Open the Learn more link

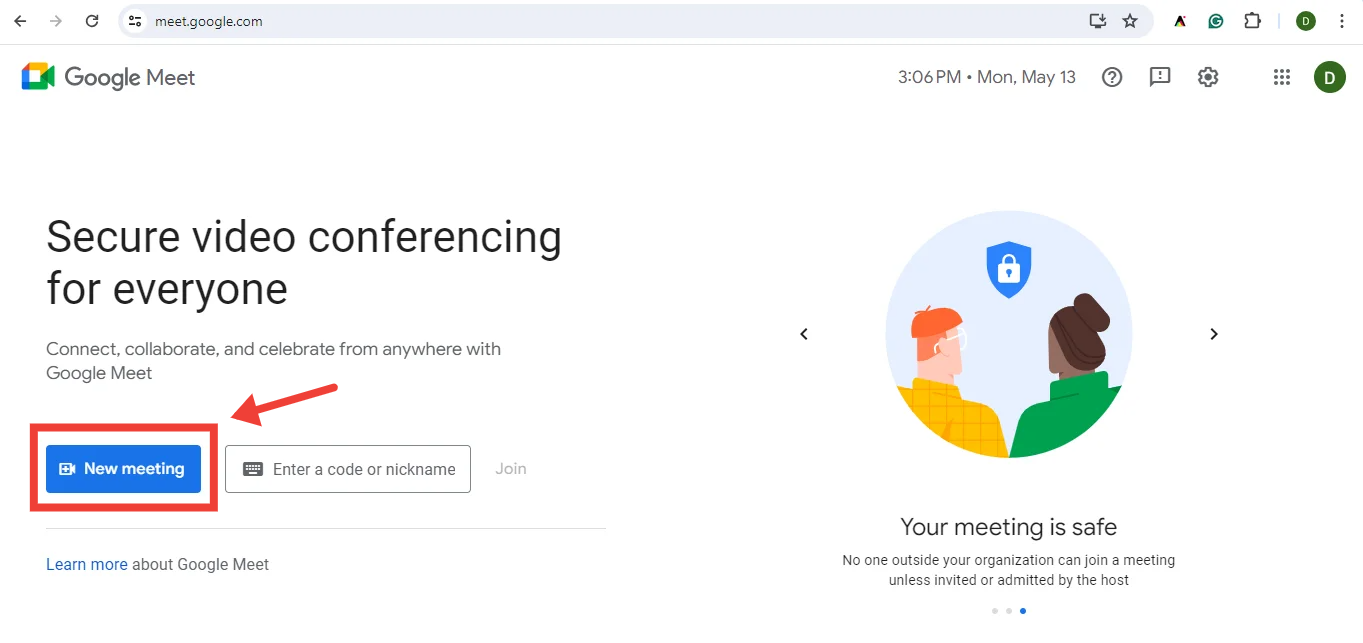(86, 564)
